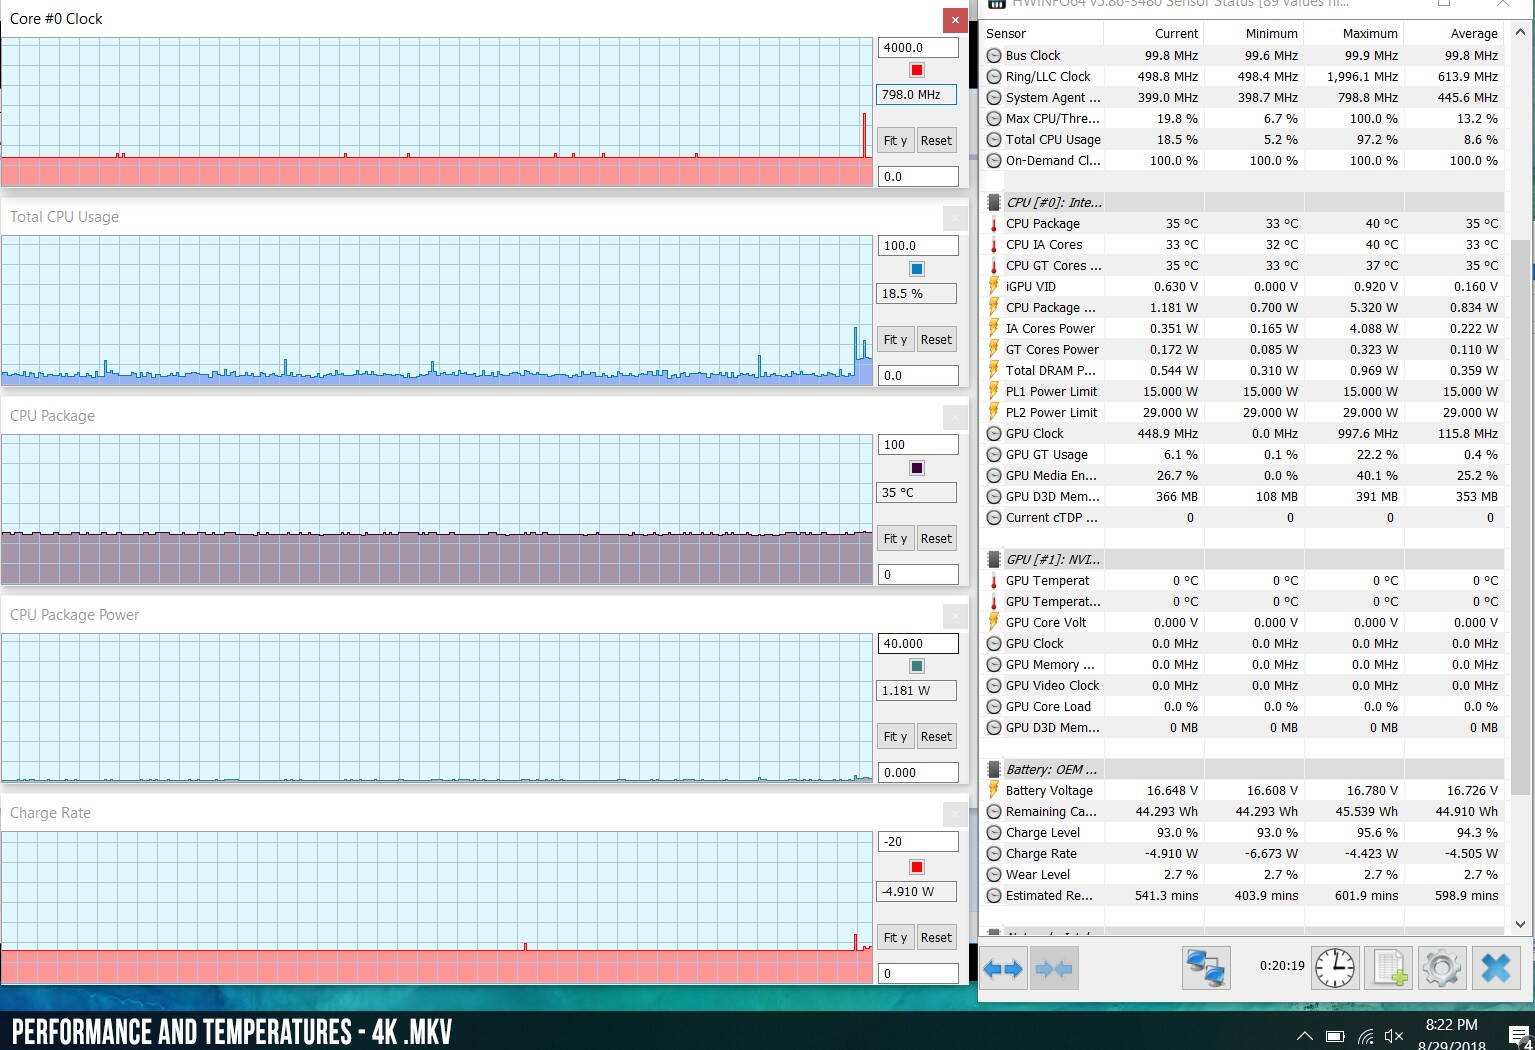Click the Maximum column header

pyautogui.click(x=1369, y=33)
